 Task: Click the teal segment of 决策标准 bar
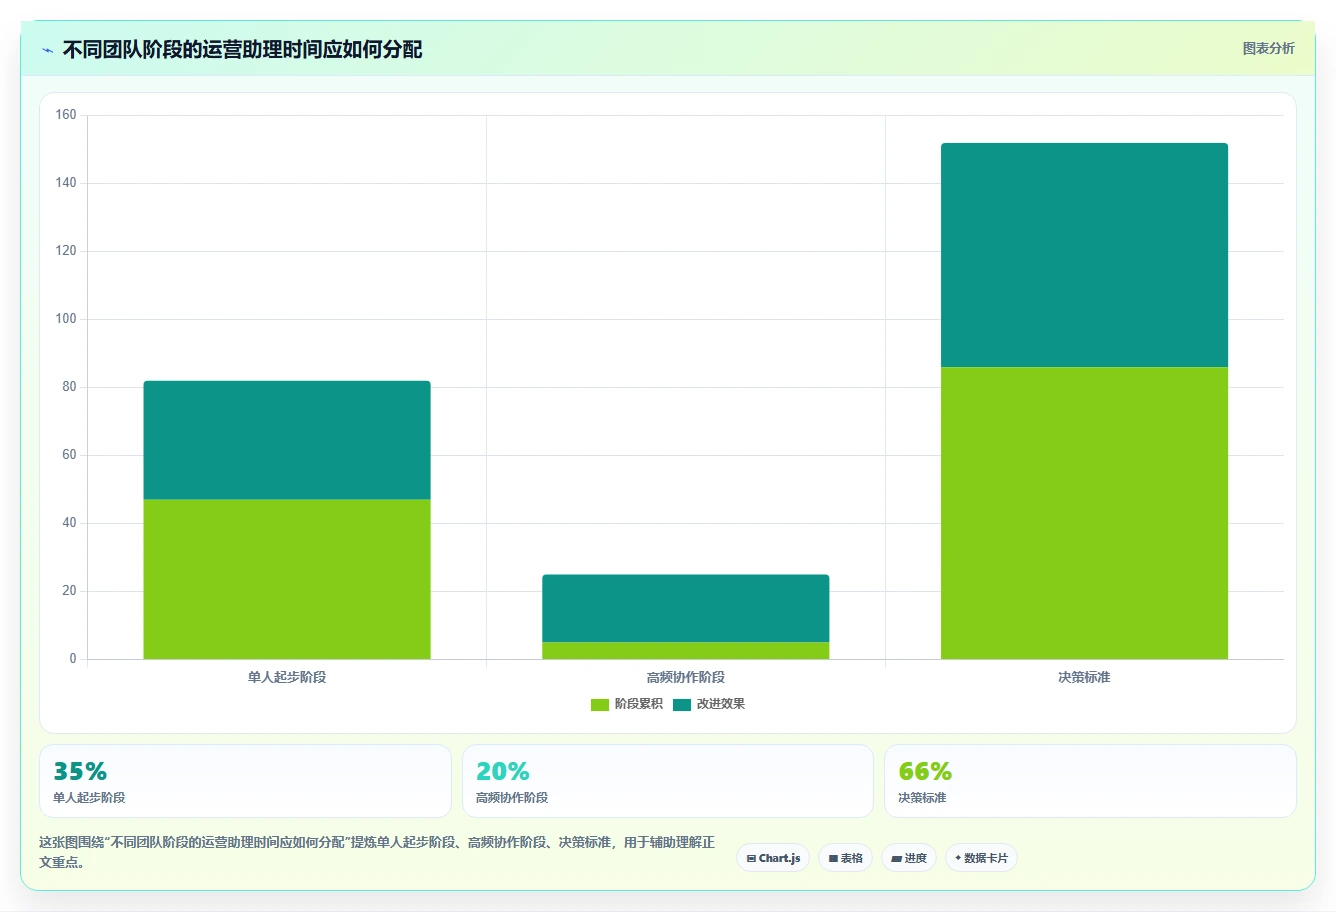pos(1084,255)
